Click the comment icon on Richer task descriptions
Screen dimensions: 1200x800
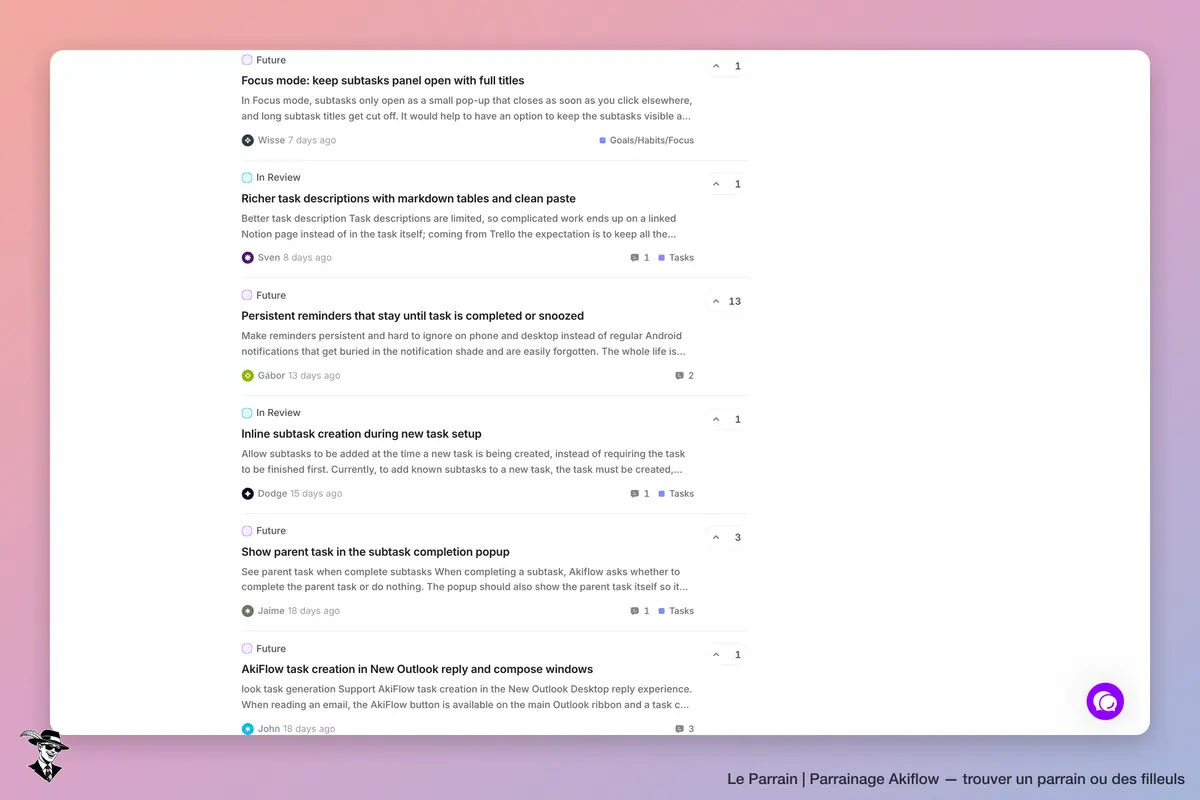[x=635, y=258]
